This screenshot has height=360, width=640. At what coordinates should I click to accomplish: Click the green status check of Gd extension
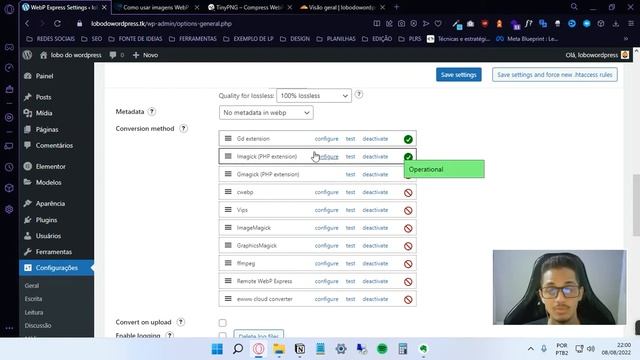coord(408,139)
